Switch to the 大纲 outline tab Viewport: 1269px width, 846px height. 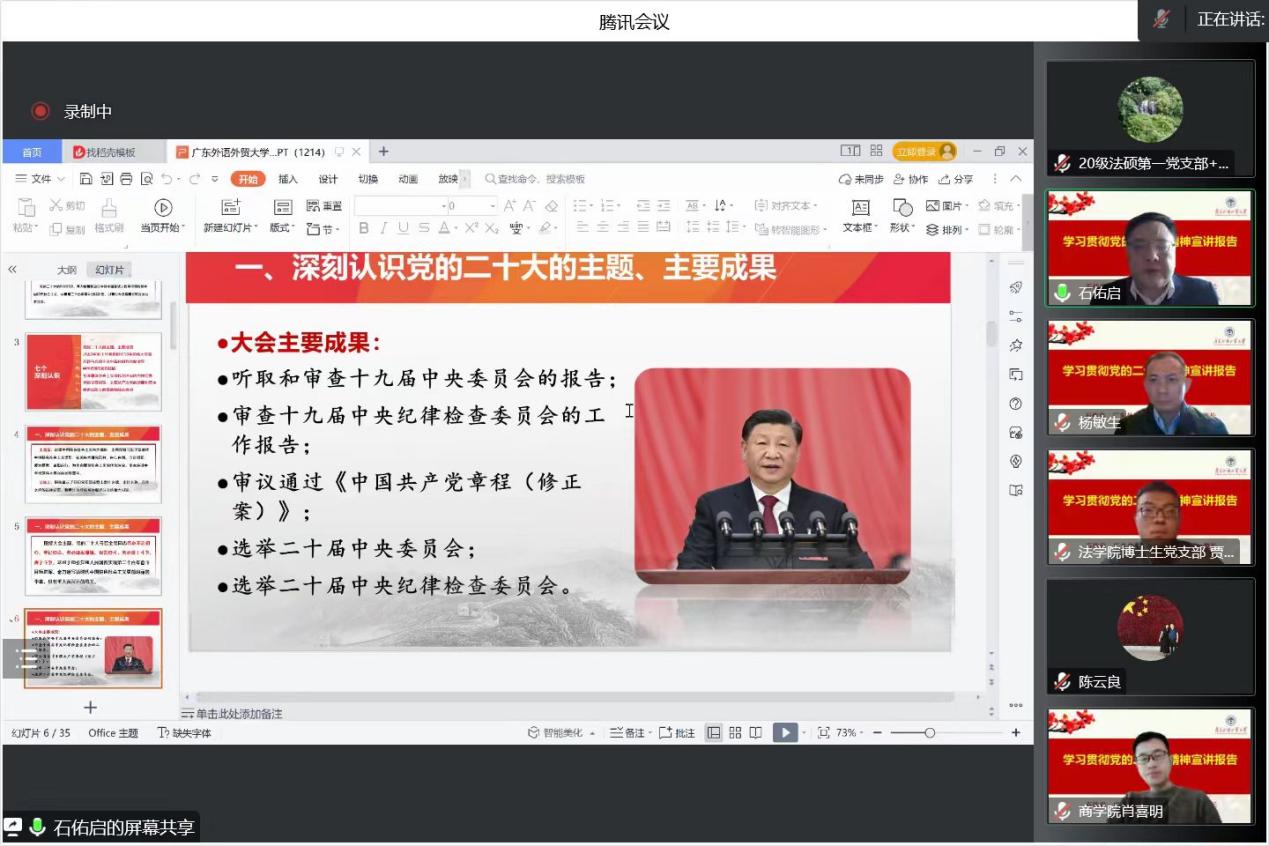[66, 270]
